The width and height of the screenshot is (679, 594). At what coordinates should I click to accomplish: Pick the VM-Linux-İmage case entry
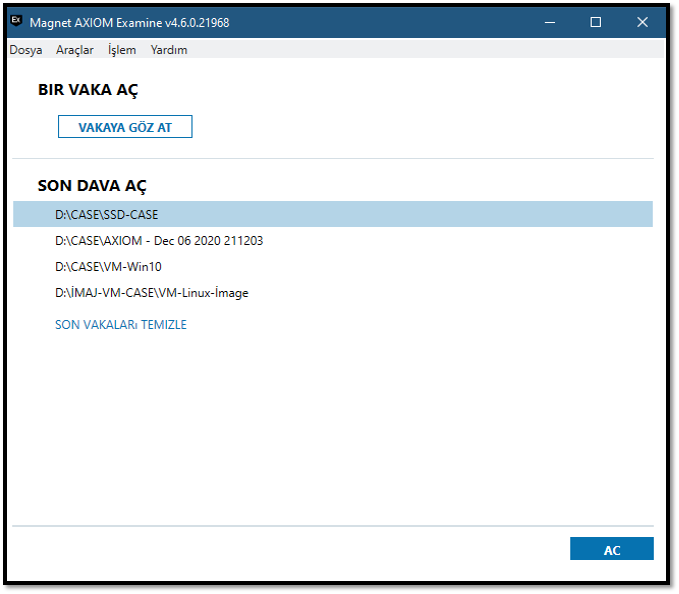[x=151, y=293]
